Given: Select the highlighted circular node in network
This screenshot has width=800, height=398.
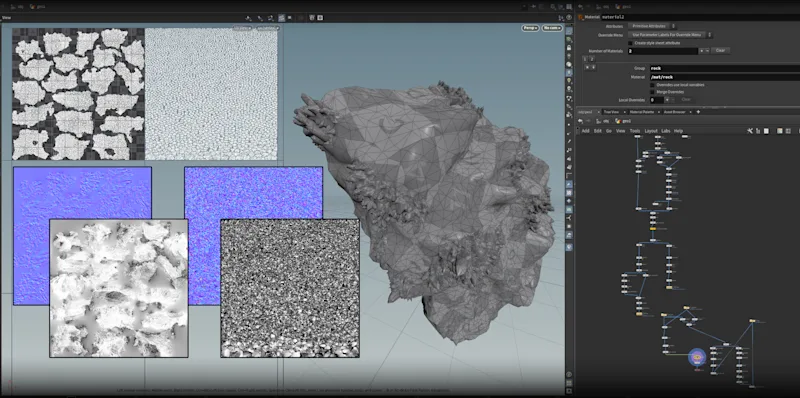Looking at the screenshot, I should point(697,357).
